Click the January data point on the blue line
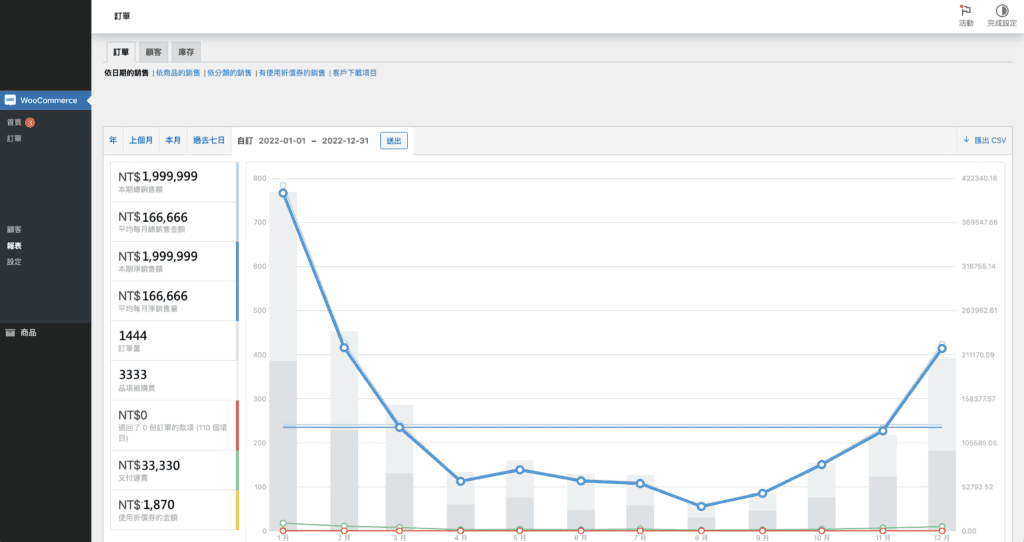Screen dimensions: 1024x542 283,193
